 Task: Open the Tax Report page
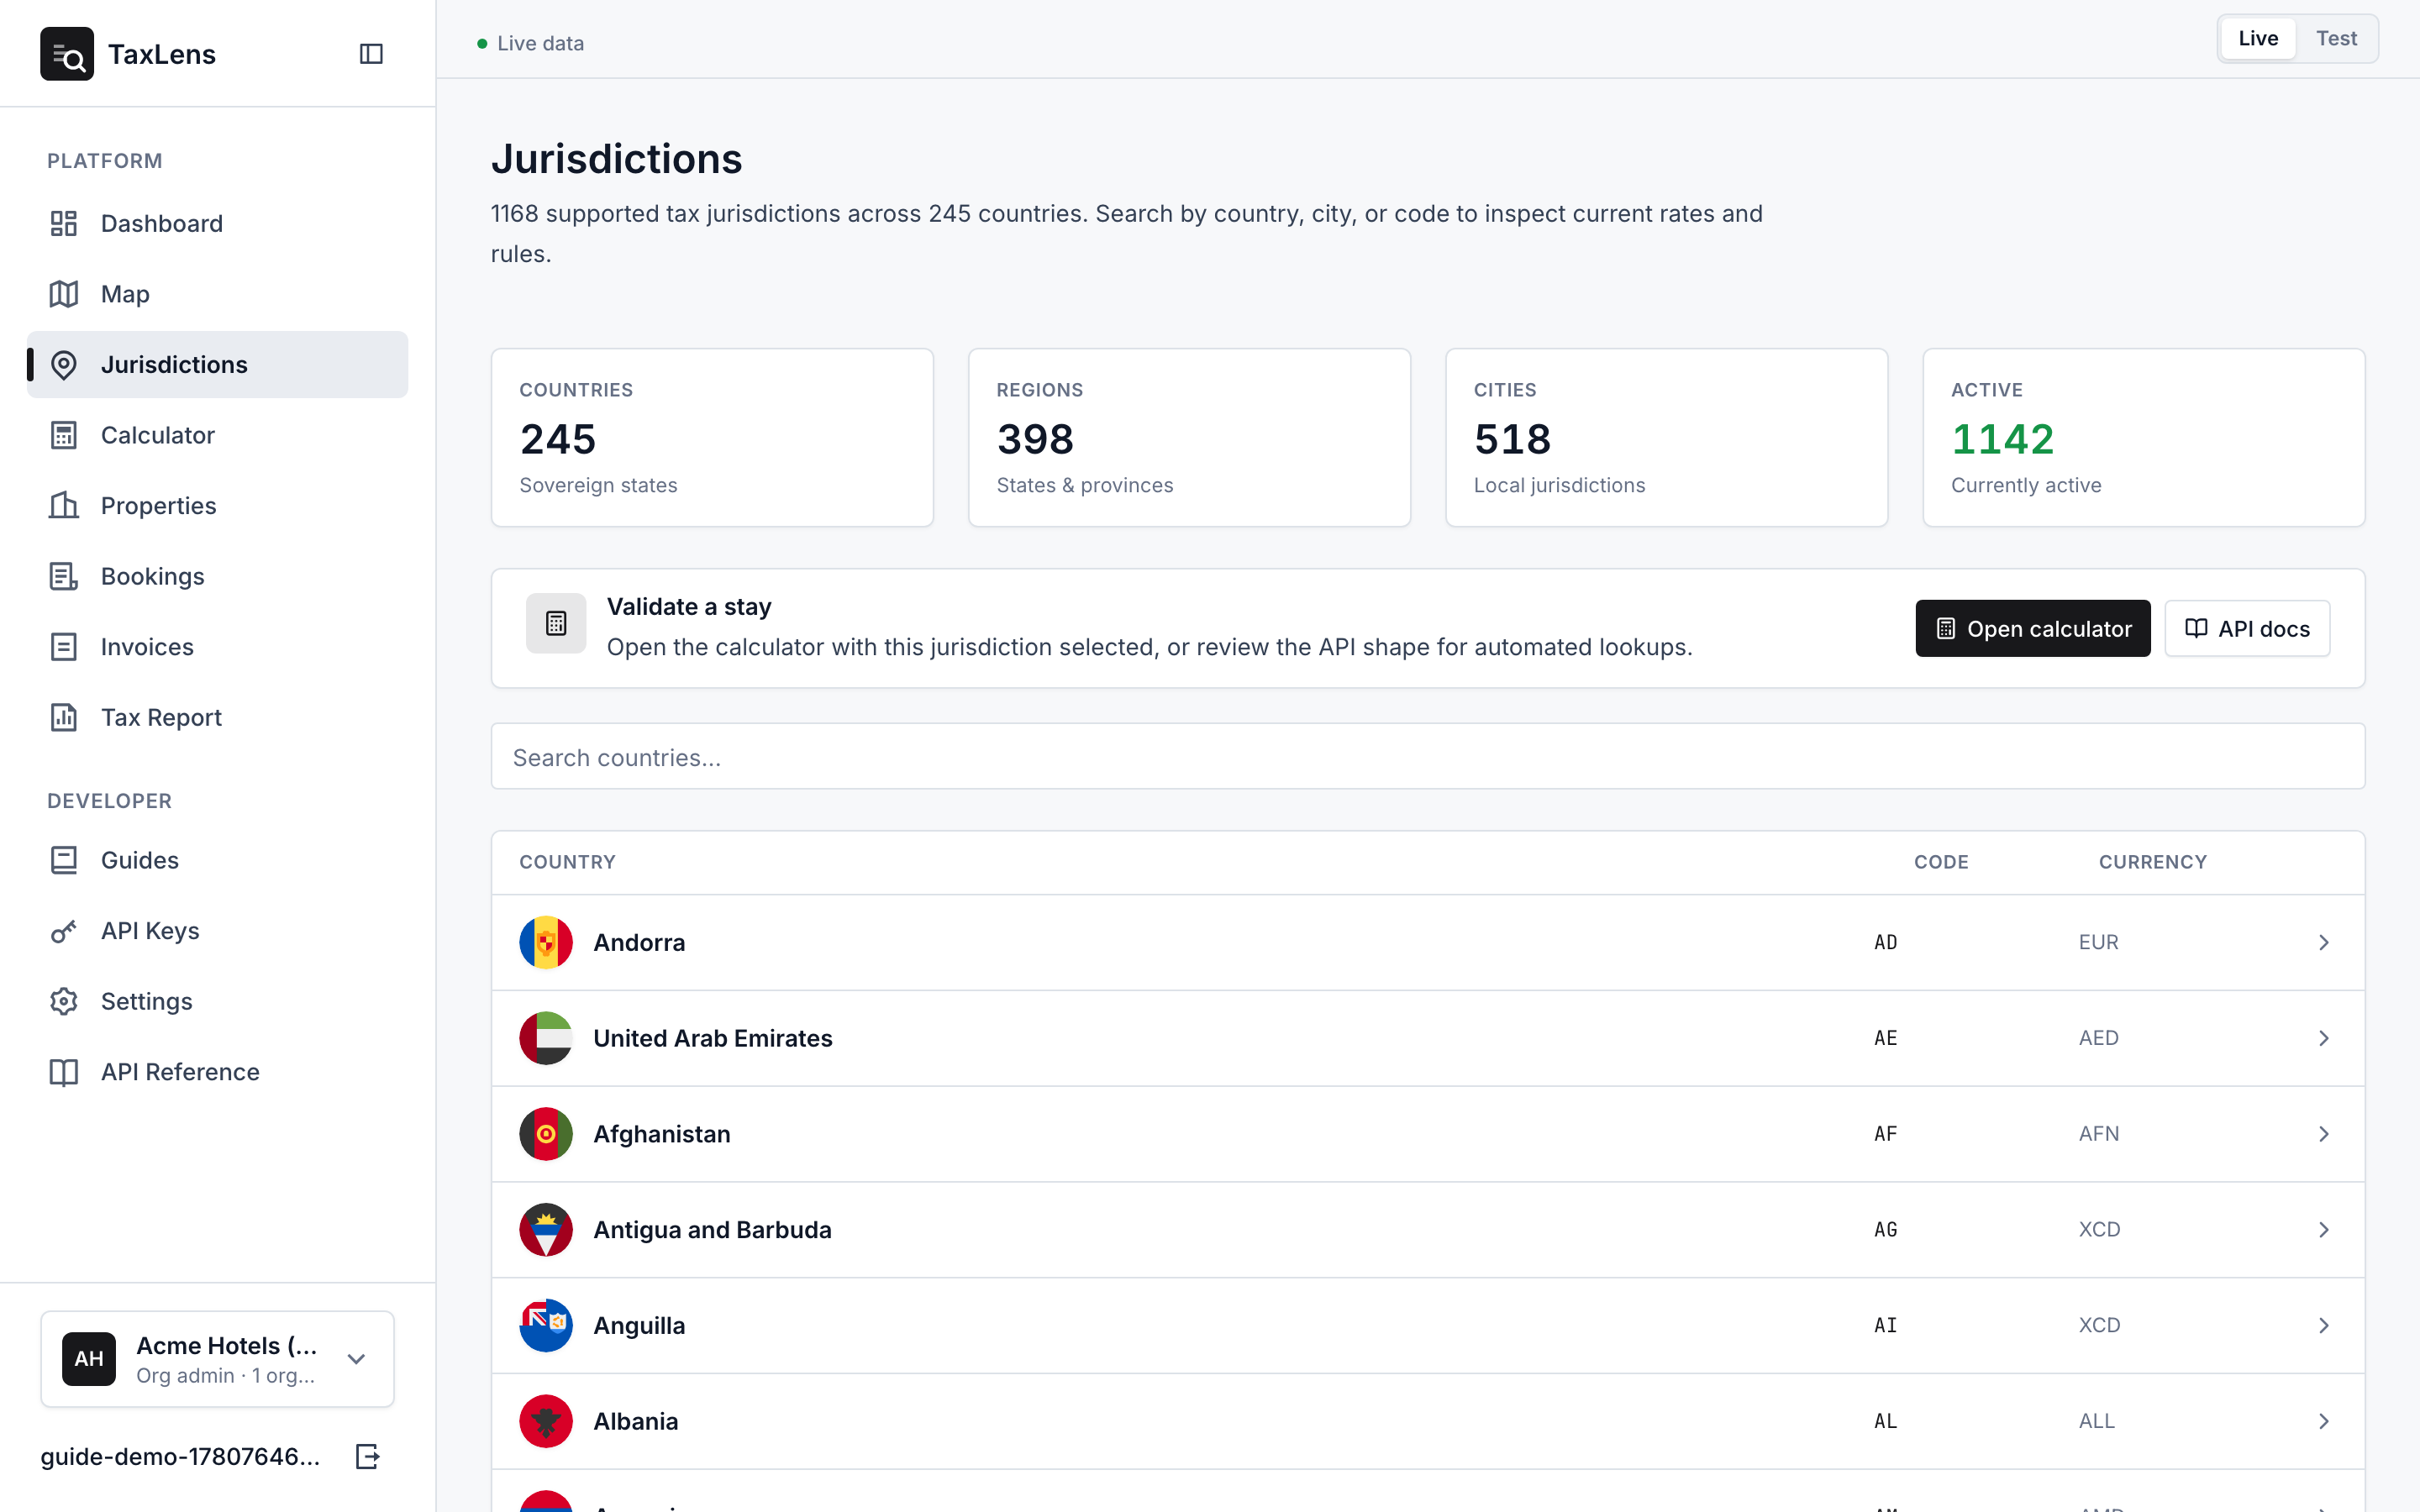217,717
